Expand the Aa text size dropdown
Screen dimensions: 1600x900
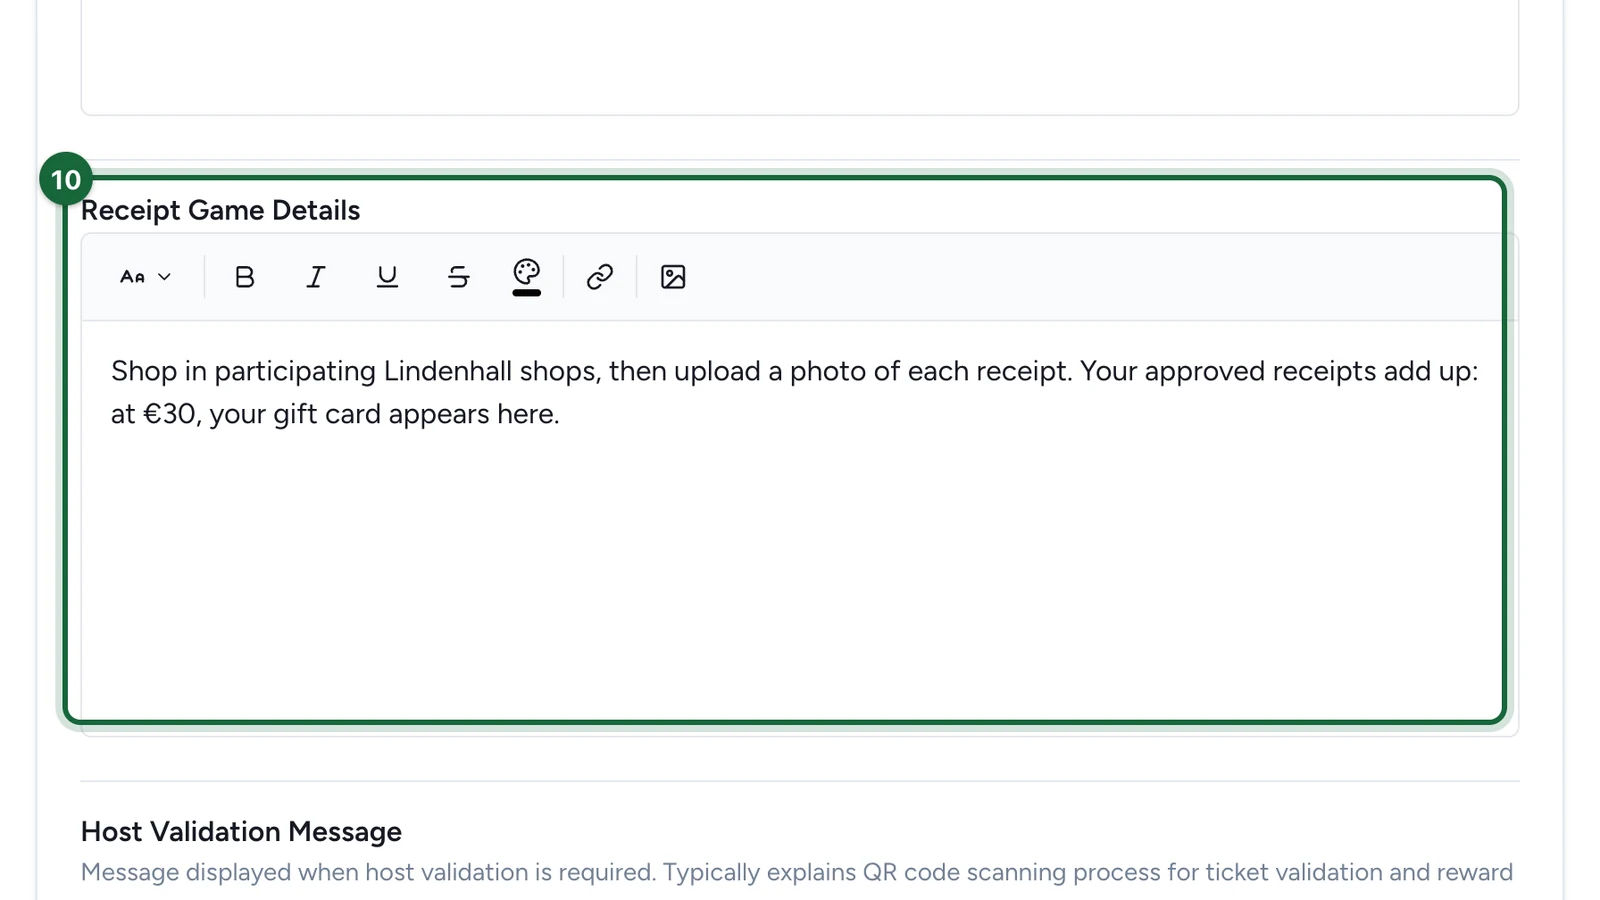(146, 277)
